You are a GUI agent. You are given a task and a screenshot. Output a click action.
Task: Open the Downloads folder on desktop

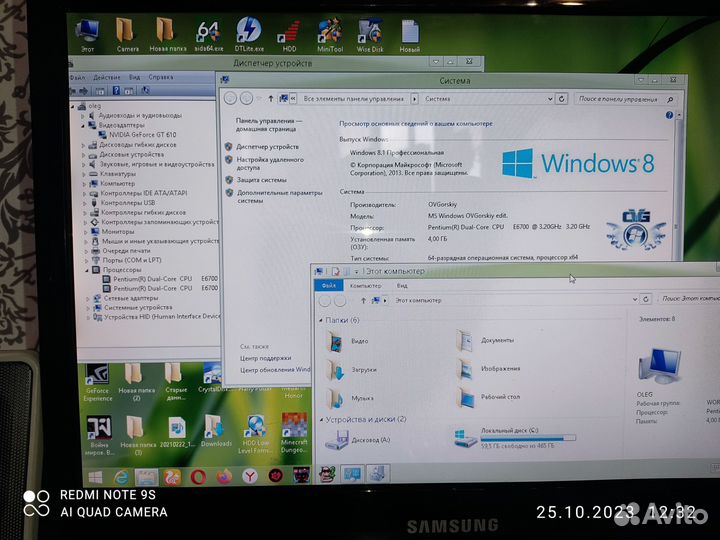click(216, 431)
